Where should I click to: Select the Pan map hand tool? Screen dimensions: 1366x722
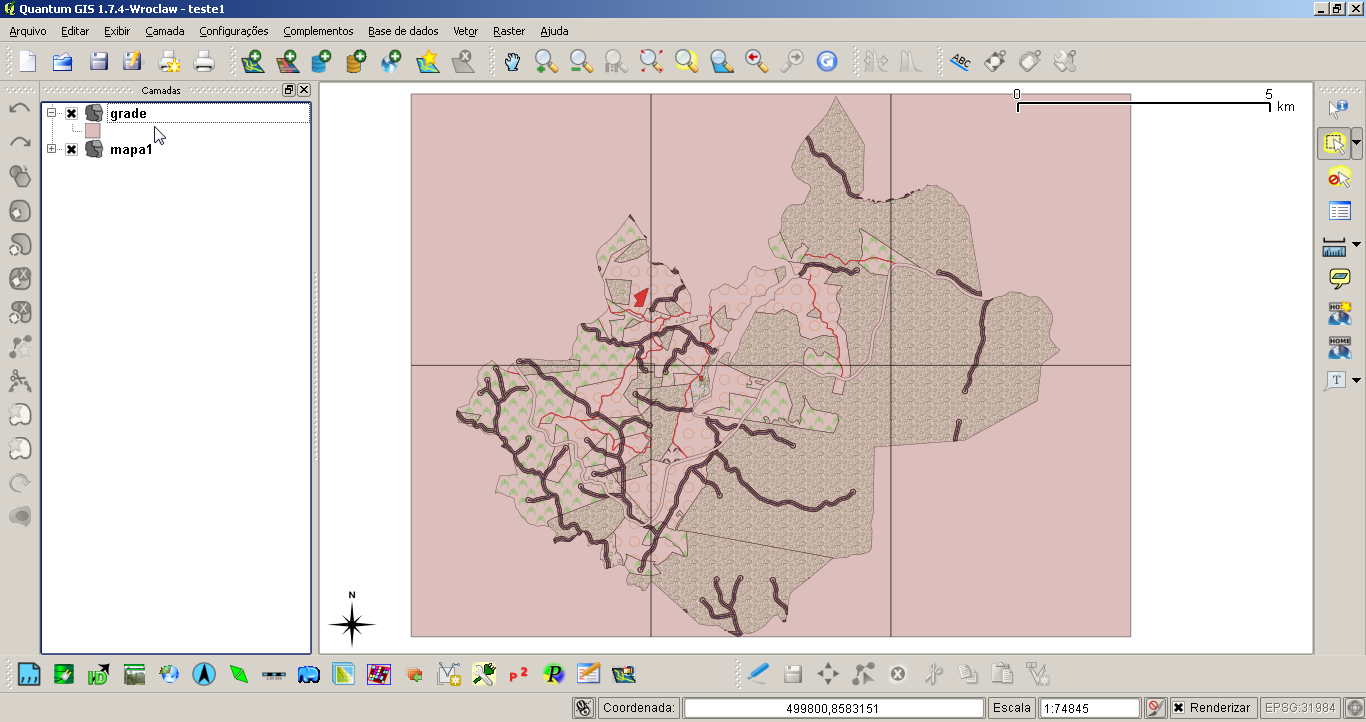pyautogui.click(x=512, y=62)
